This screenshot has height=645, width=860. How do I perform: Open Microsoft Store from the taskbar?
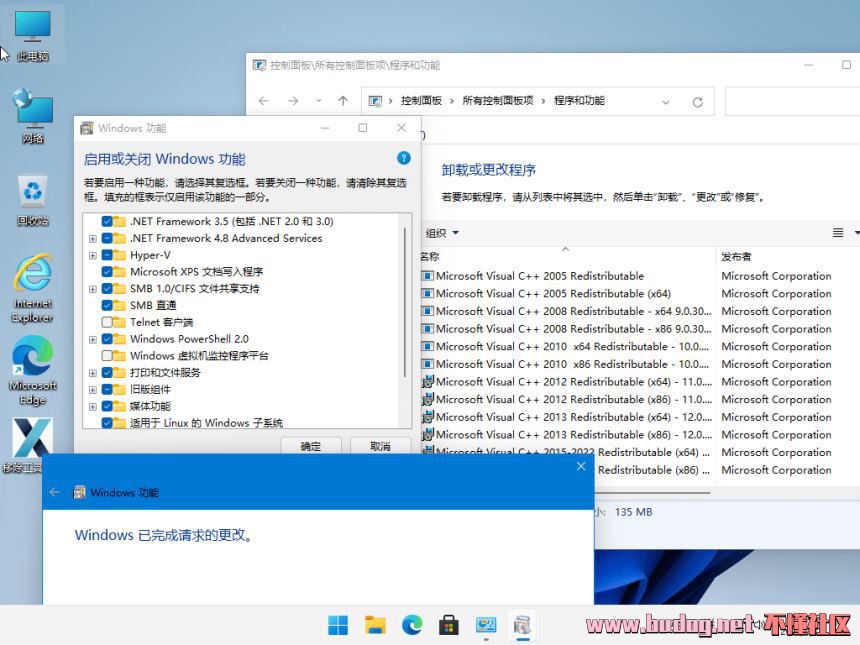coord(449,625)
